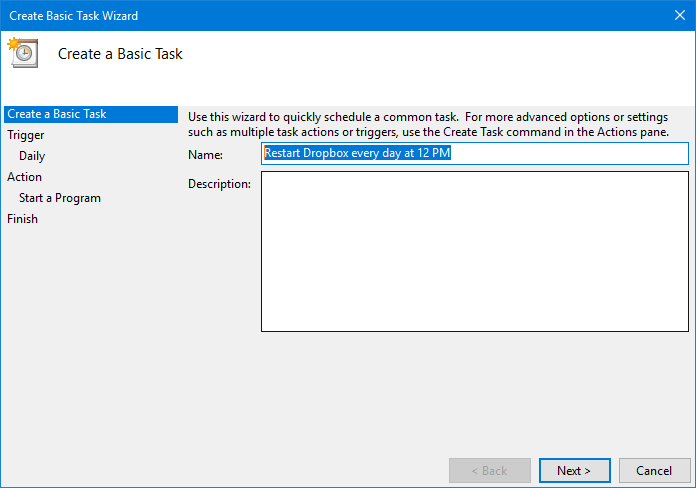Viewport: 696px width, 488px height.
Task: Select the Create a Basic Task step
Action: pos(91,114)
